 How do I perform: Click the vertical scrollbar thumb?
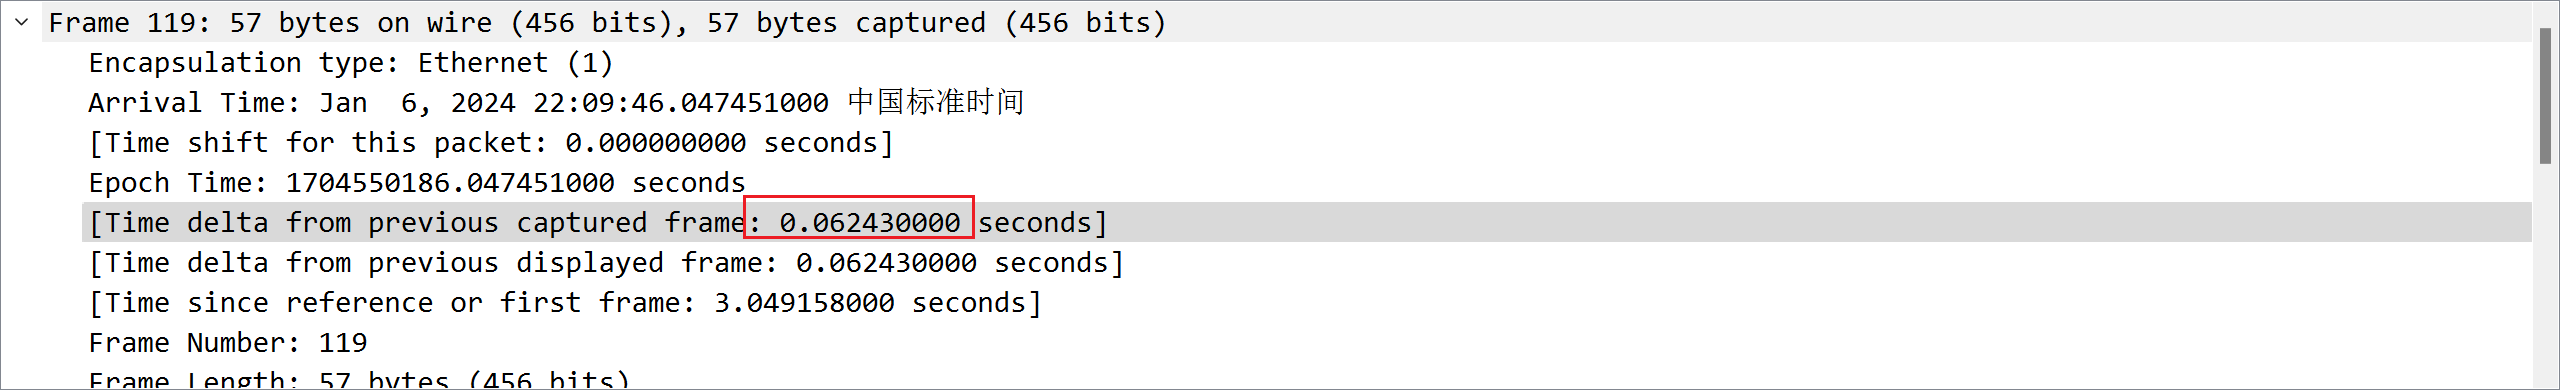2545,96
